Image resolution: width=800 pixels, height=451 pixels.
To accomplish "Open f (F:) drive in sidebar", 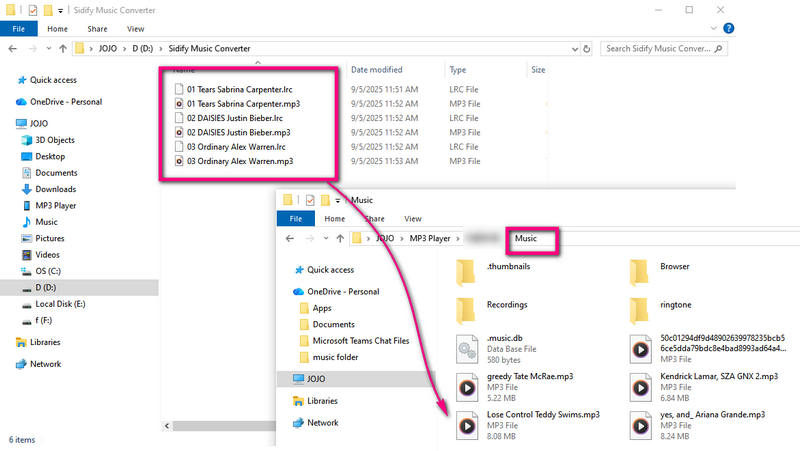I will pyautogui.click(x=43, y=320).
